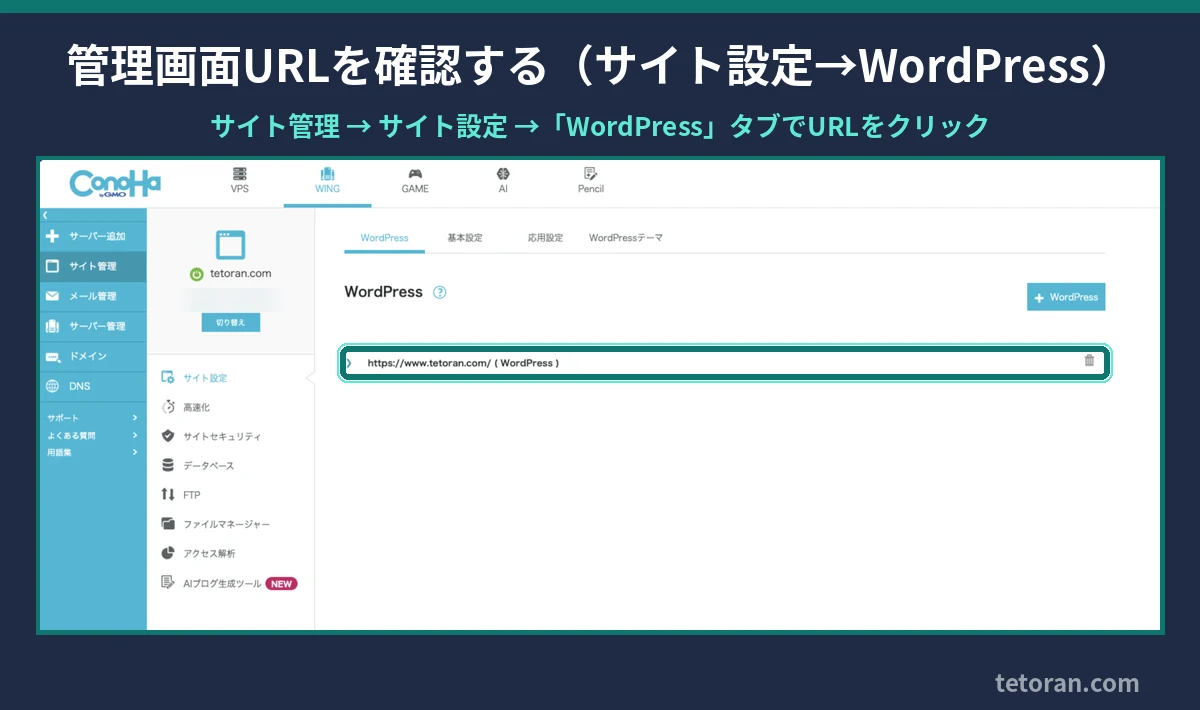Click the AI brain icon
This screenshot has width=1200, height=710.
click(503, 173)
